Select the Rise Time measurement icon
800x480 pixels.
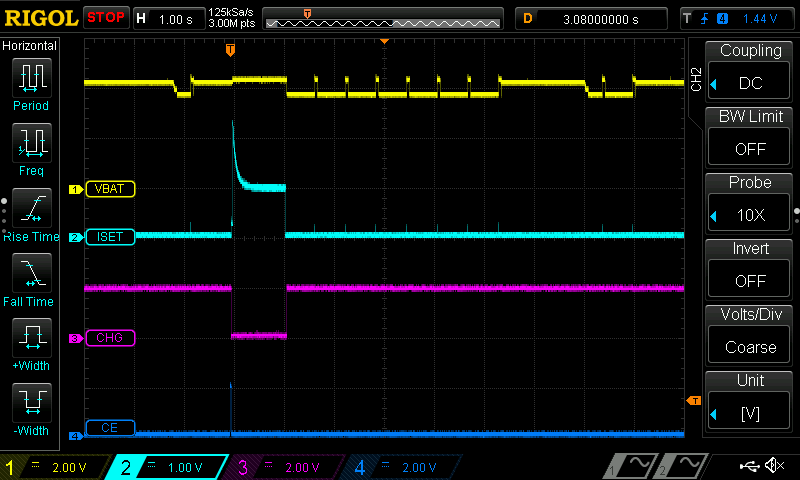coord(32,208)
